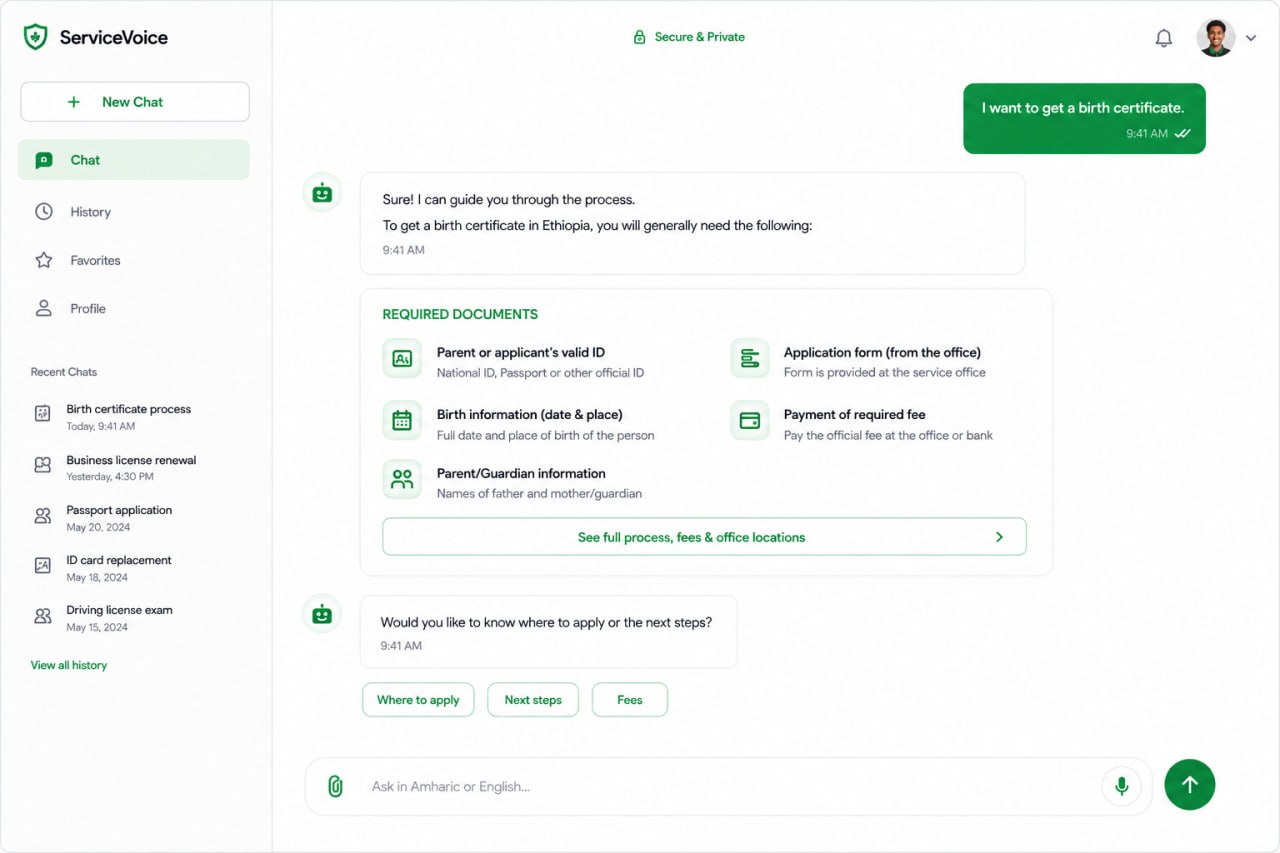Screen dimensions: 1280x853
Task: Click the ServiceVoice shield logo
Action: coord(35,37)
